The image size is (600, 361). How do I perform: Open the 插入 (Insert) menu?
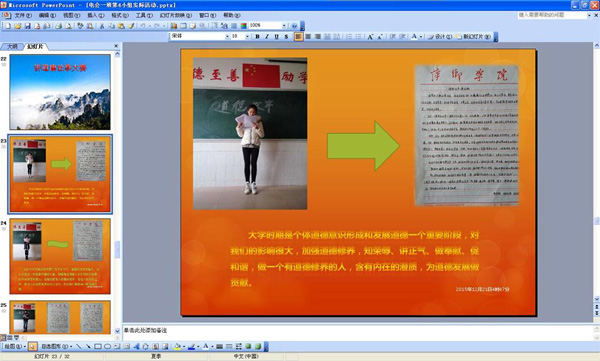coord(96,15)
